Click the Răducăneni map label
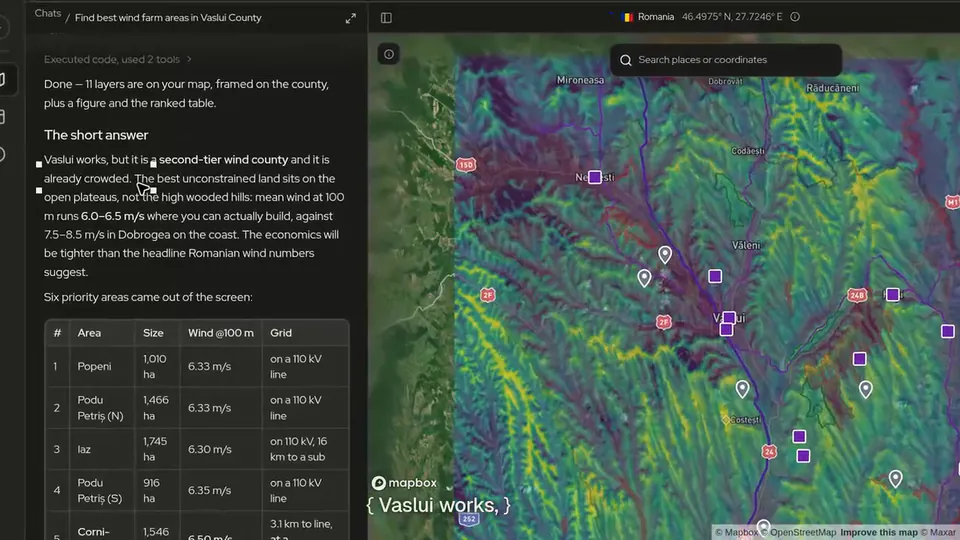 point(833,88)
